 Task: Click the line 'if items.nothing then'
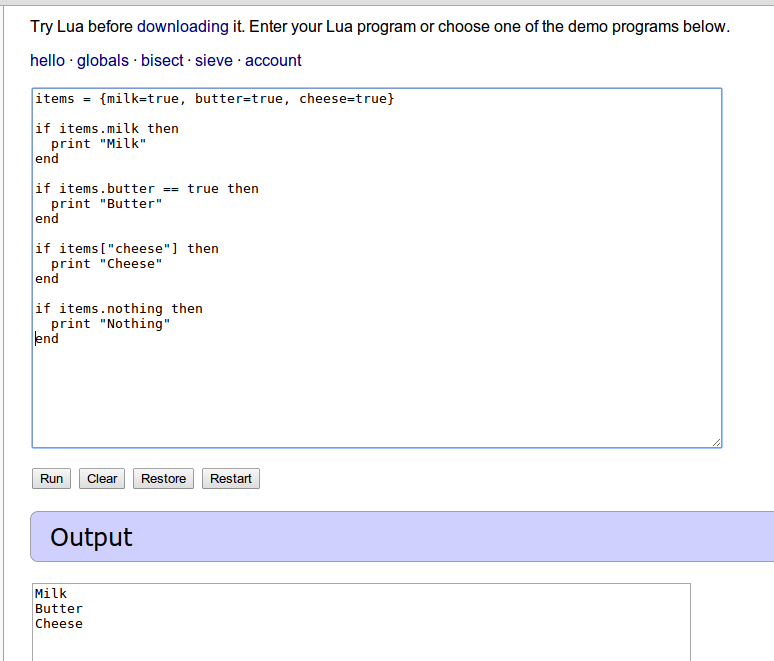(x=119, y=309)
